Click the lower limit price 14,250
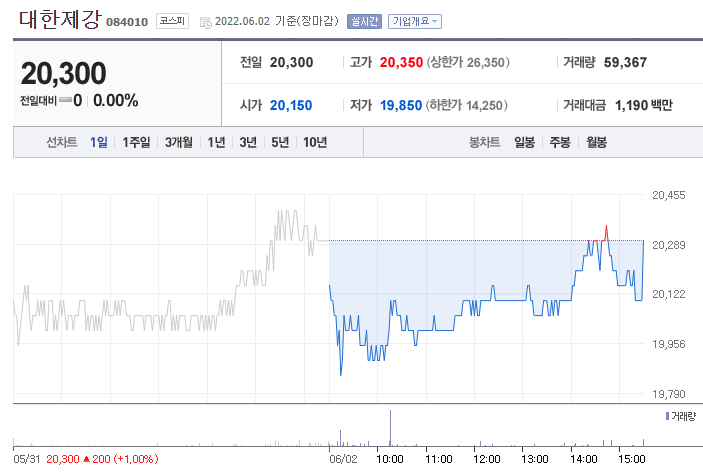The width and height of the screenshot is (703, 475). pyautogui.click(x=484, y=105)
